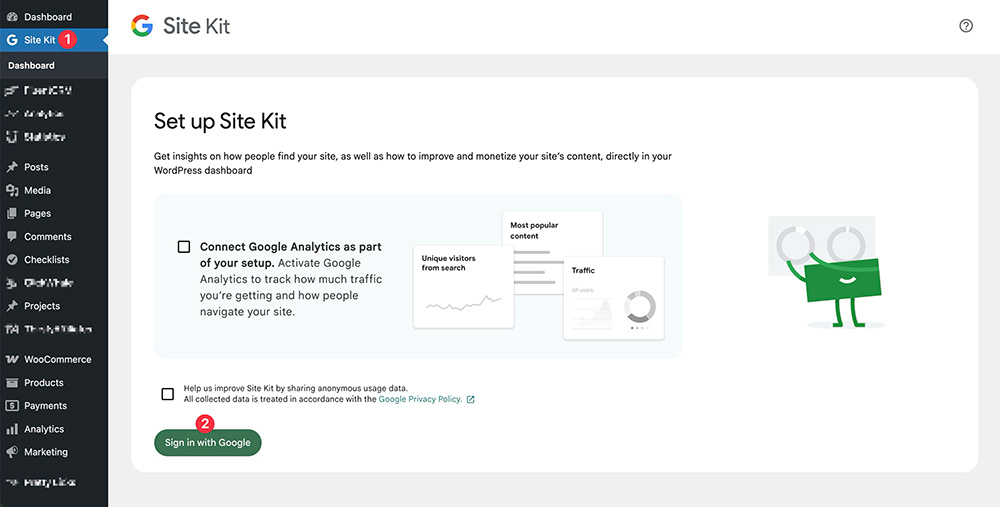Click the help question mark icon

tap(965, 26)
